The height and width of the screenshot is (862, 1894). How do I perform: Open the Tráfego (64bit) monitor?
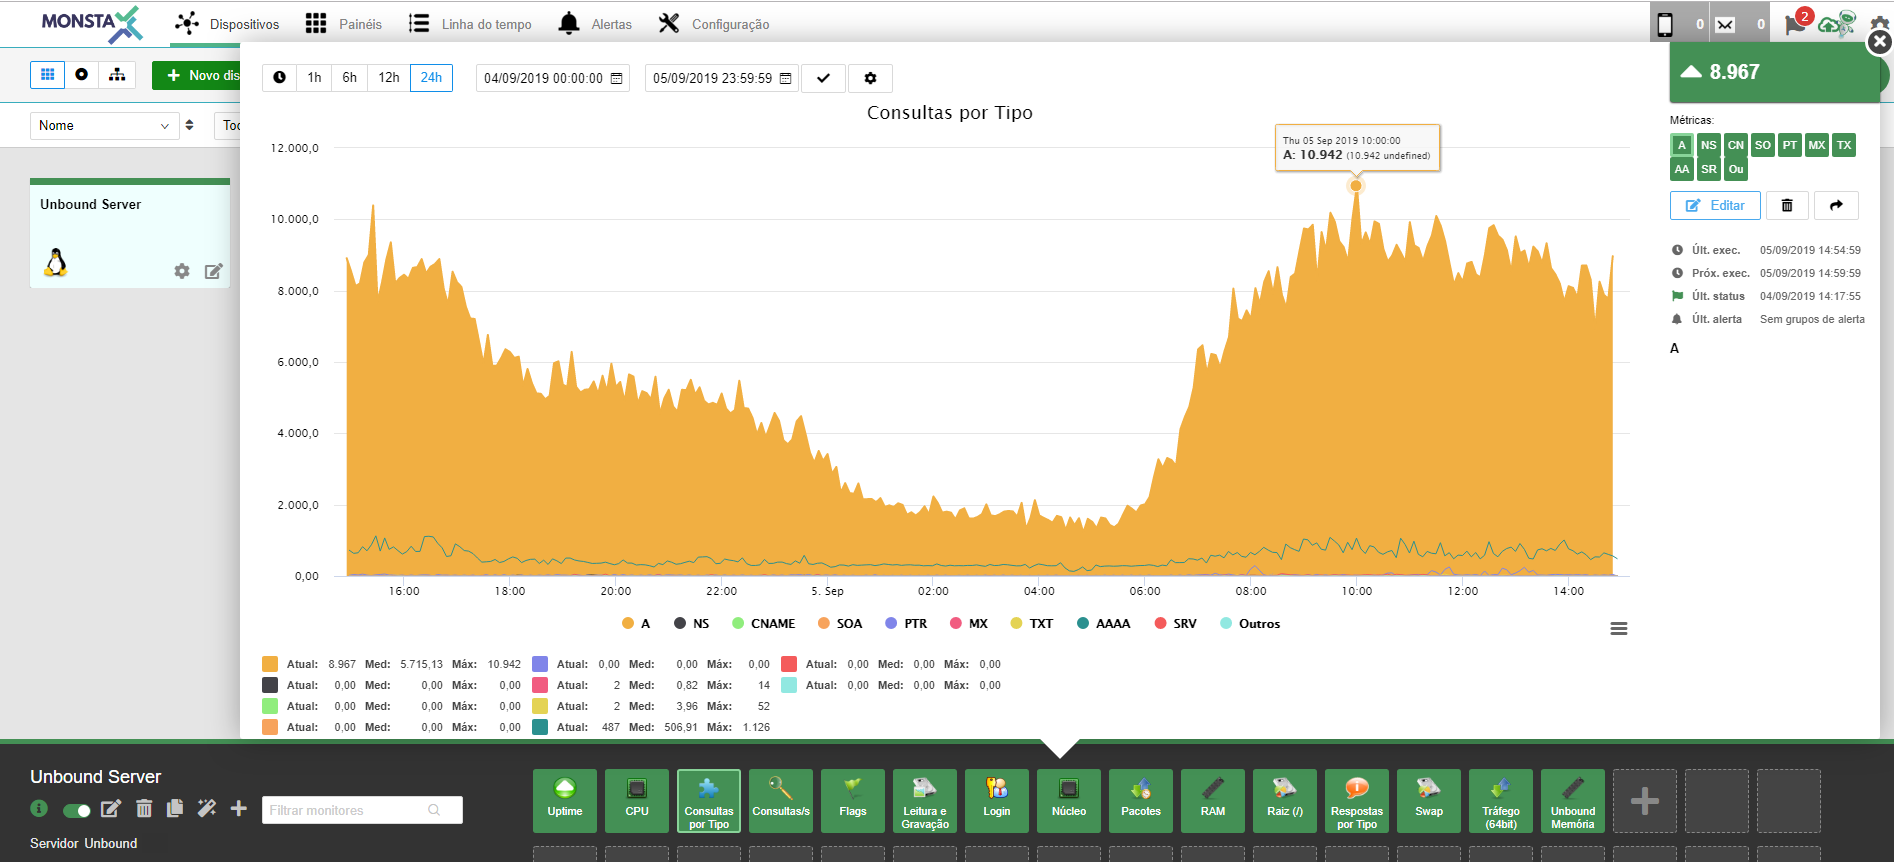1501,801
